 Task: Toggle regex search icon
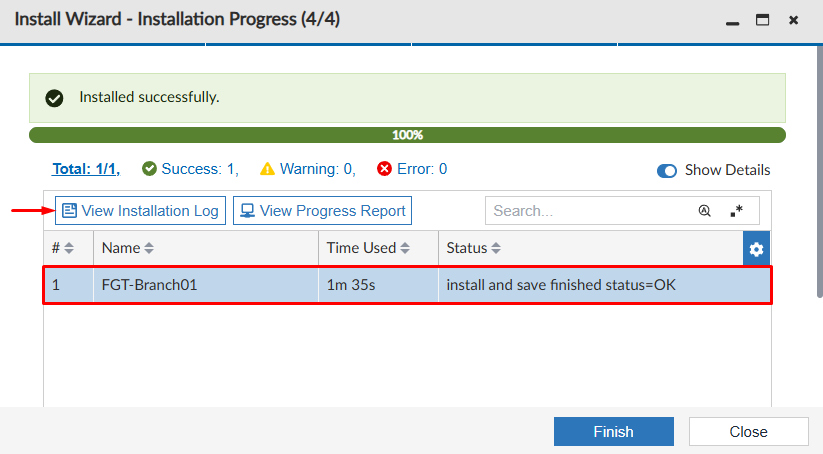[736, 211]
